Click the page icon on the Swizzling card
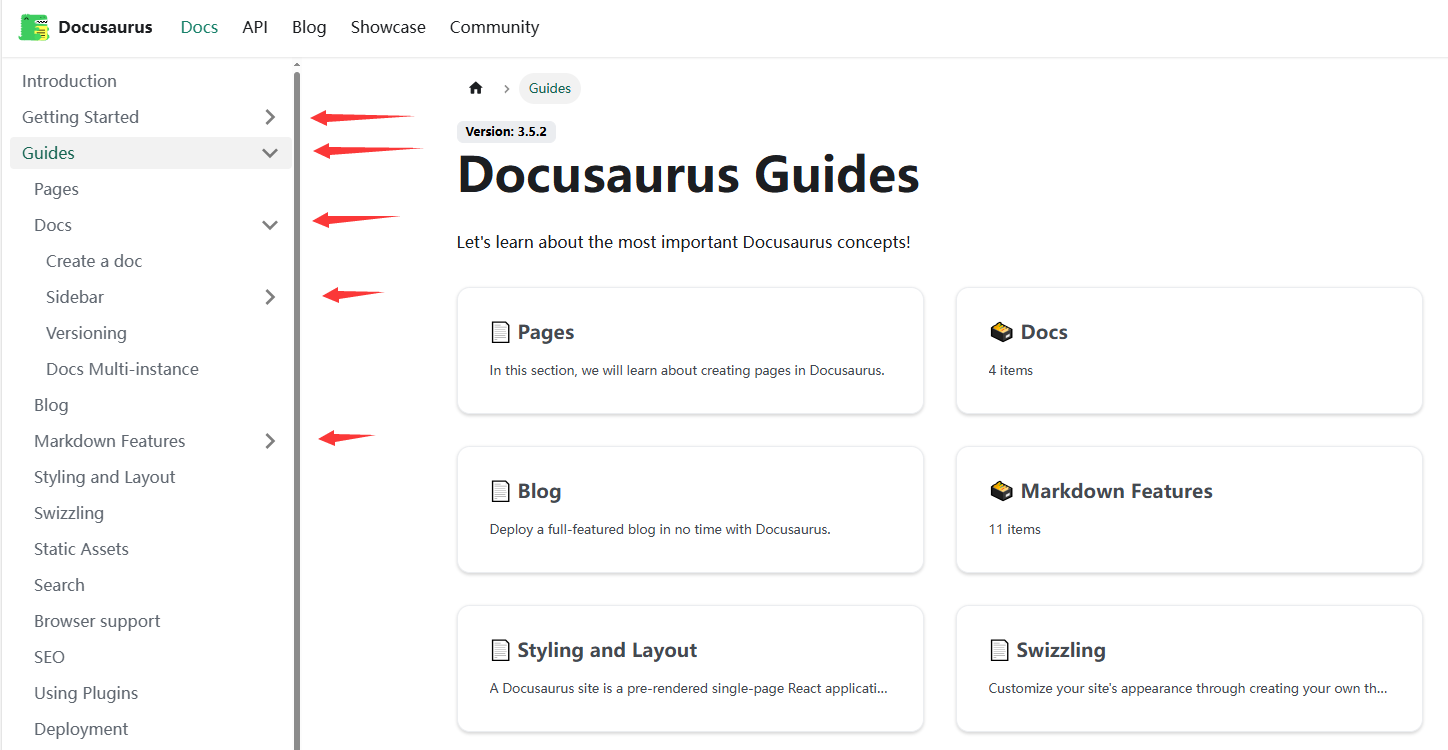The height and width of the screenshot is (750, 1448). [x=999, y=650]
